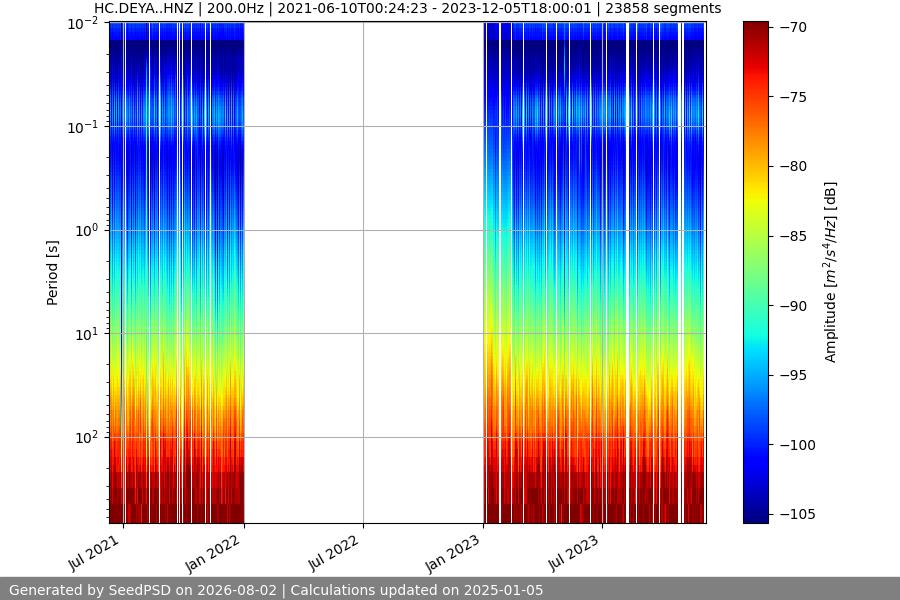Click the 2021 spectrogram data block
This screenshot has width=900, height=600.
point(177,273)
